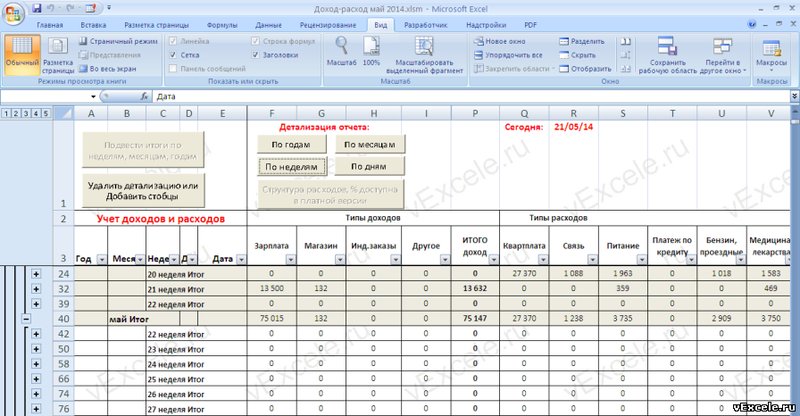Save workspace (Сохранить рабочую область)

[x=667, y=55]
